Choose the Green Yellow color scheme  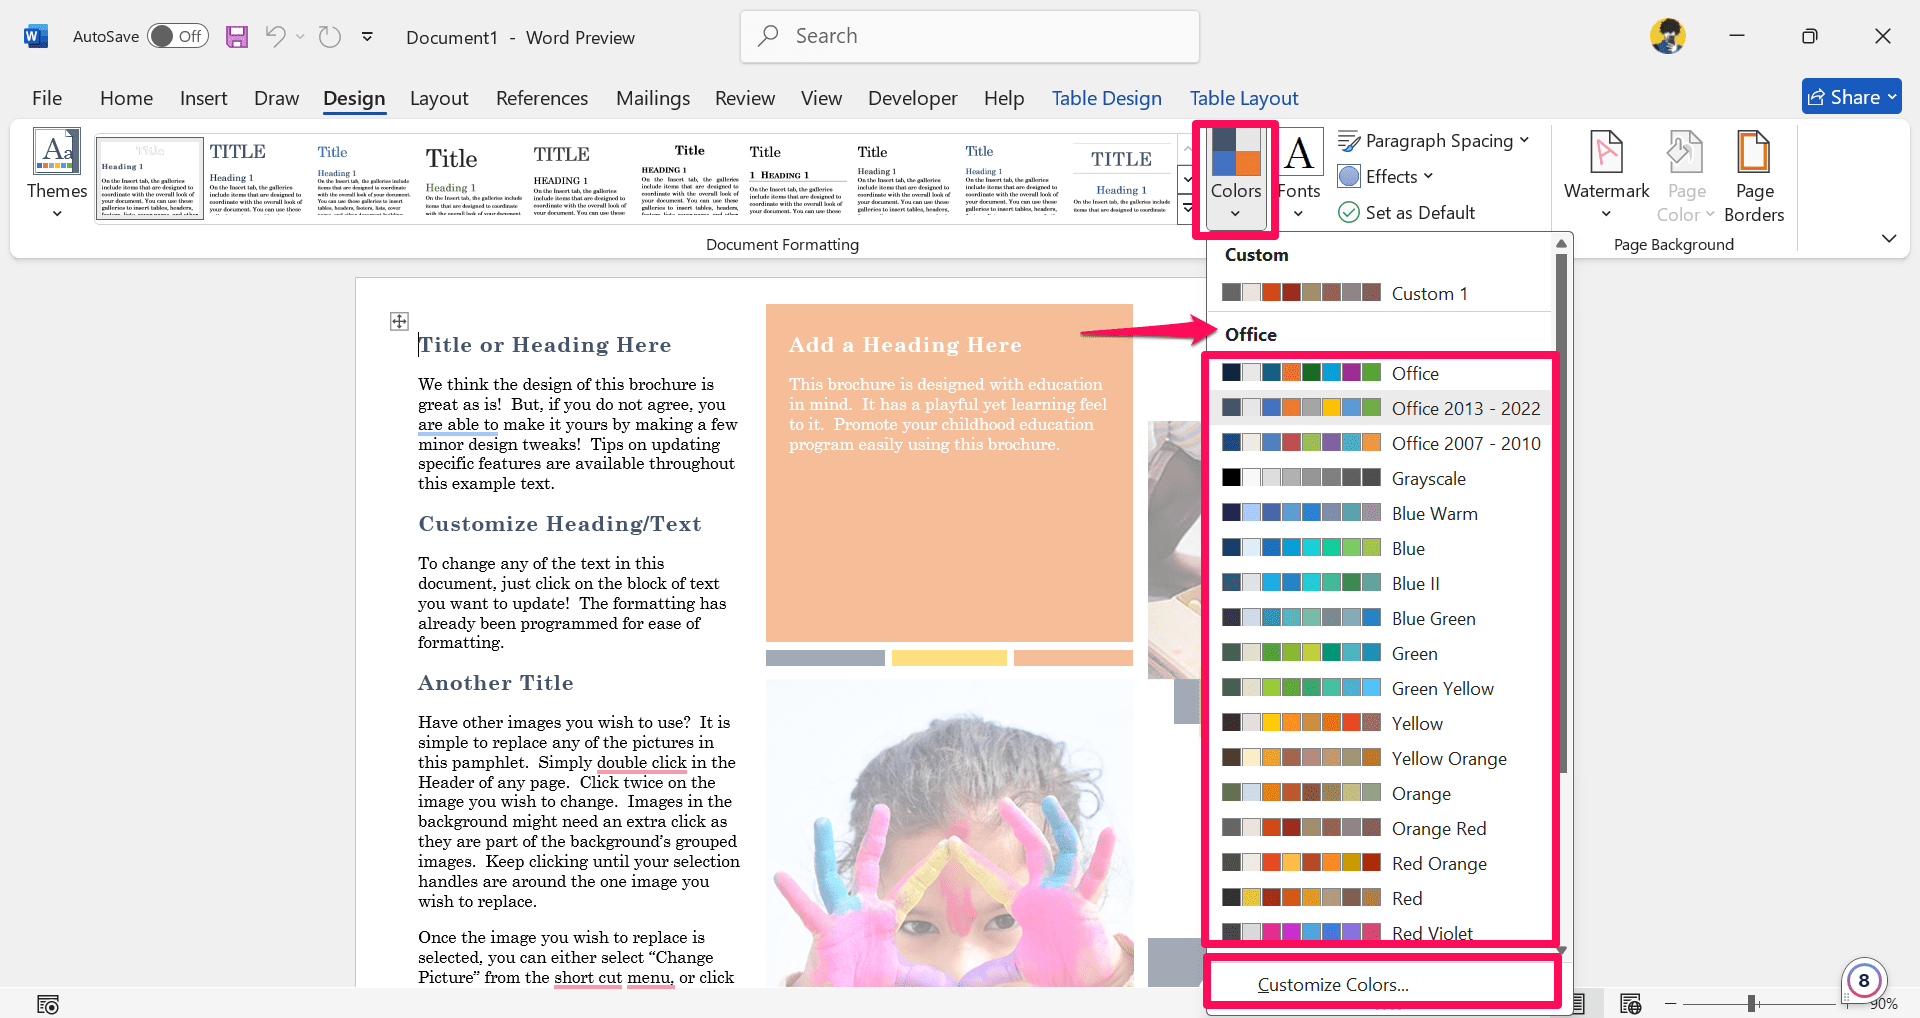(x=1380, y=688)
